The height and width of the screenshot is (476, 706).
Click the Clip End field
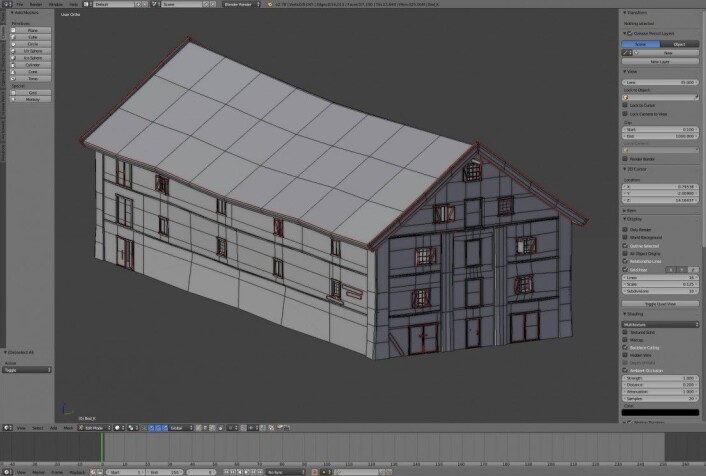660,136
